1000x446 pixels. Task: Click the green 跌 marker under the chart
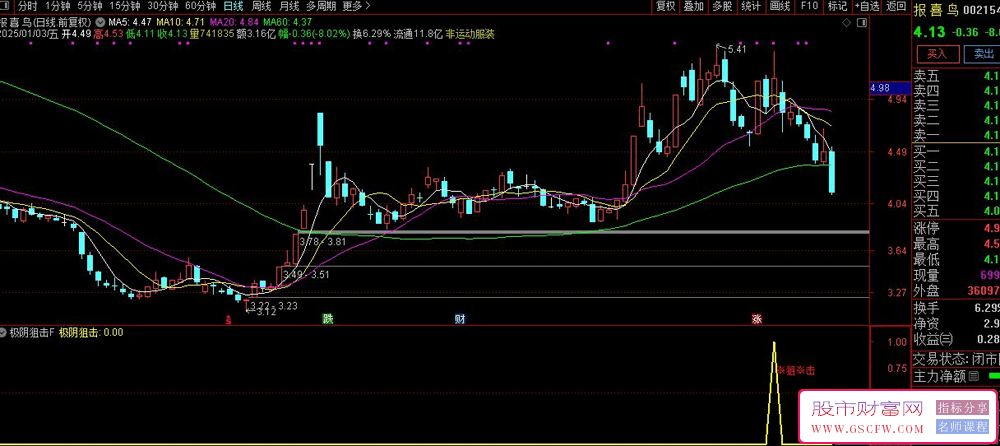point(327,319)
